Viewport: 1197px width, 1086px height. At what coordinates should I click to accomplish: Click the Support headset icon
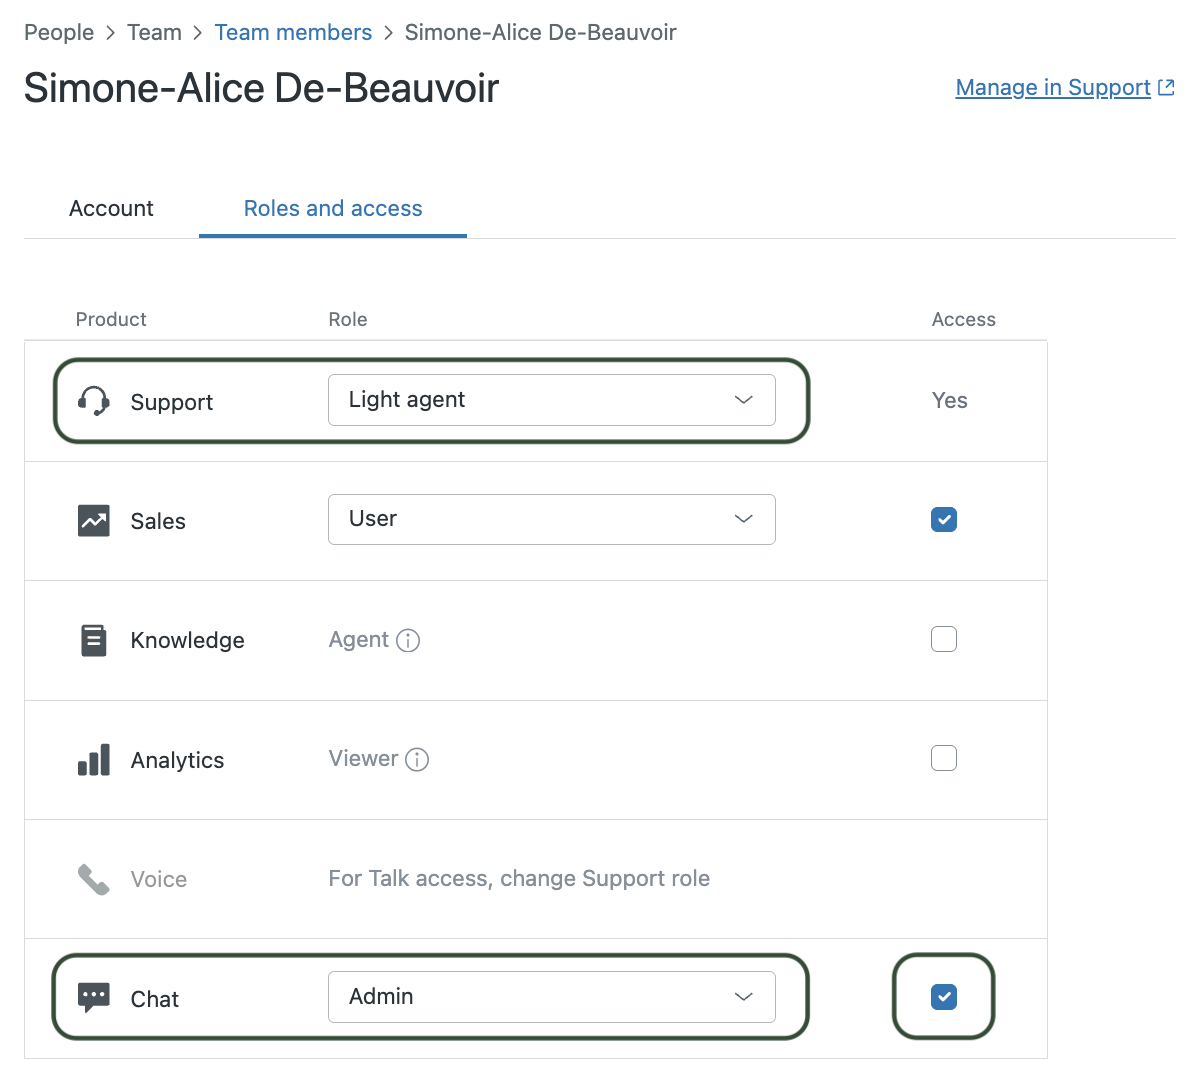93,400
